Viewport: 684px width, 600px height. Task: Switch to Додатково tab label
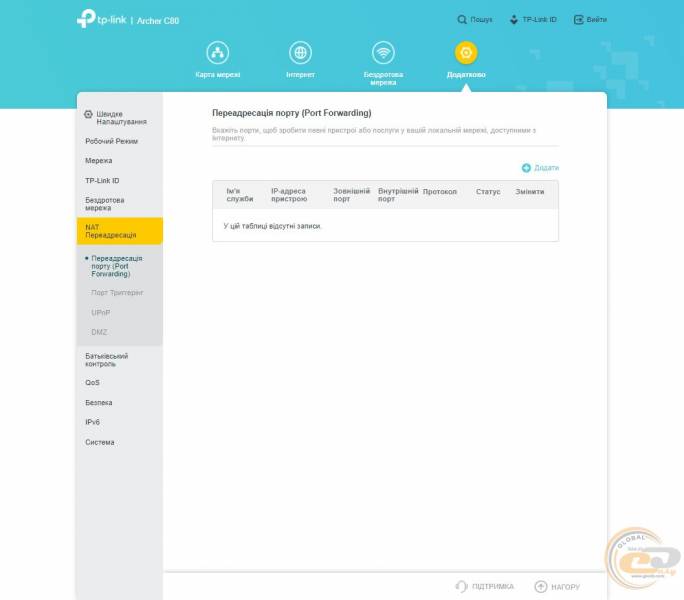[x=466, y=75]
